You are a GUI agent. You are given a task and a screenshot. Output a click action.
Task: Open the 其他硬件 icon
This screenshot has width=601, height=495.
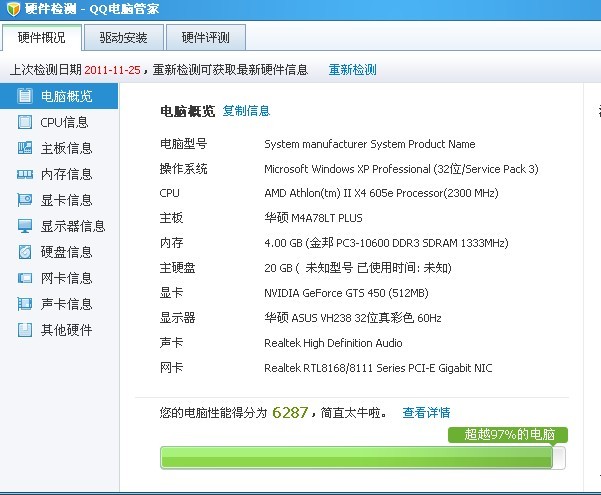coord(25,330)
